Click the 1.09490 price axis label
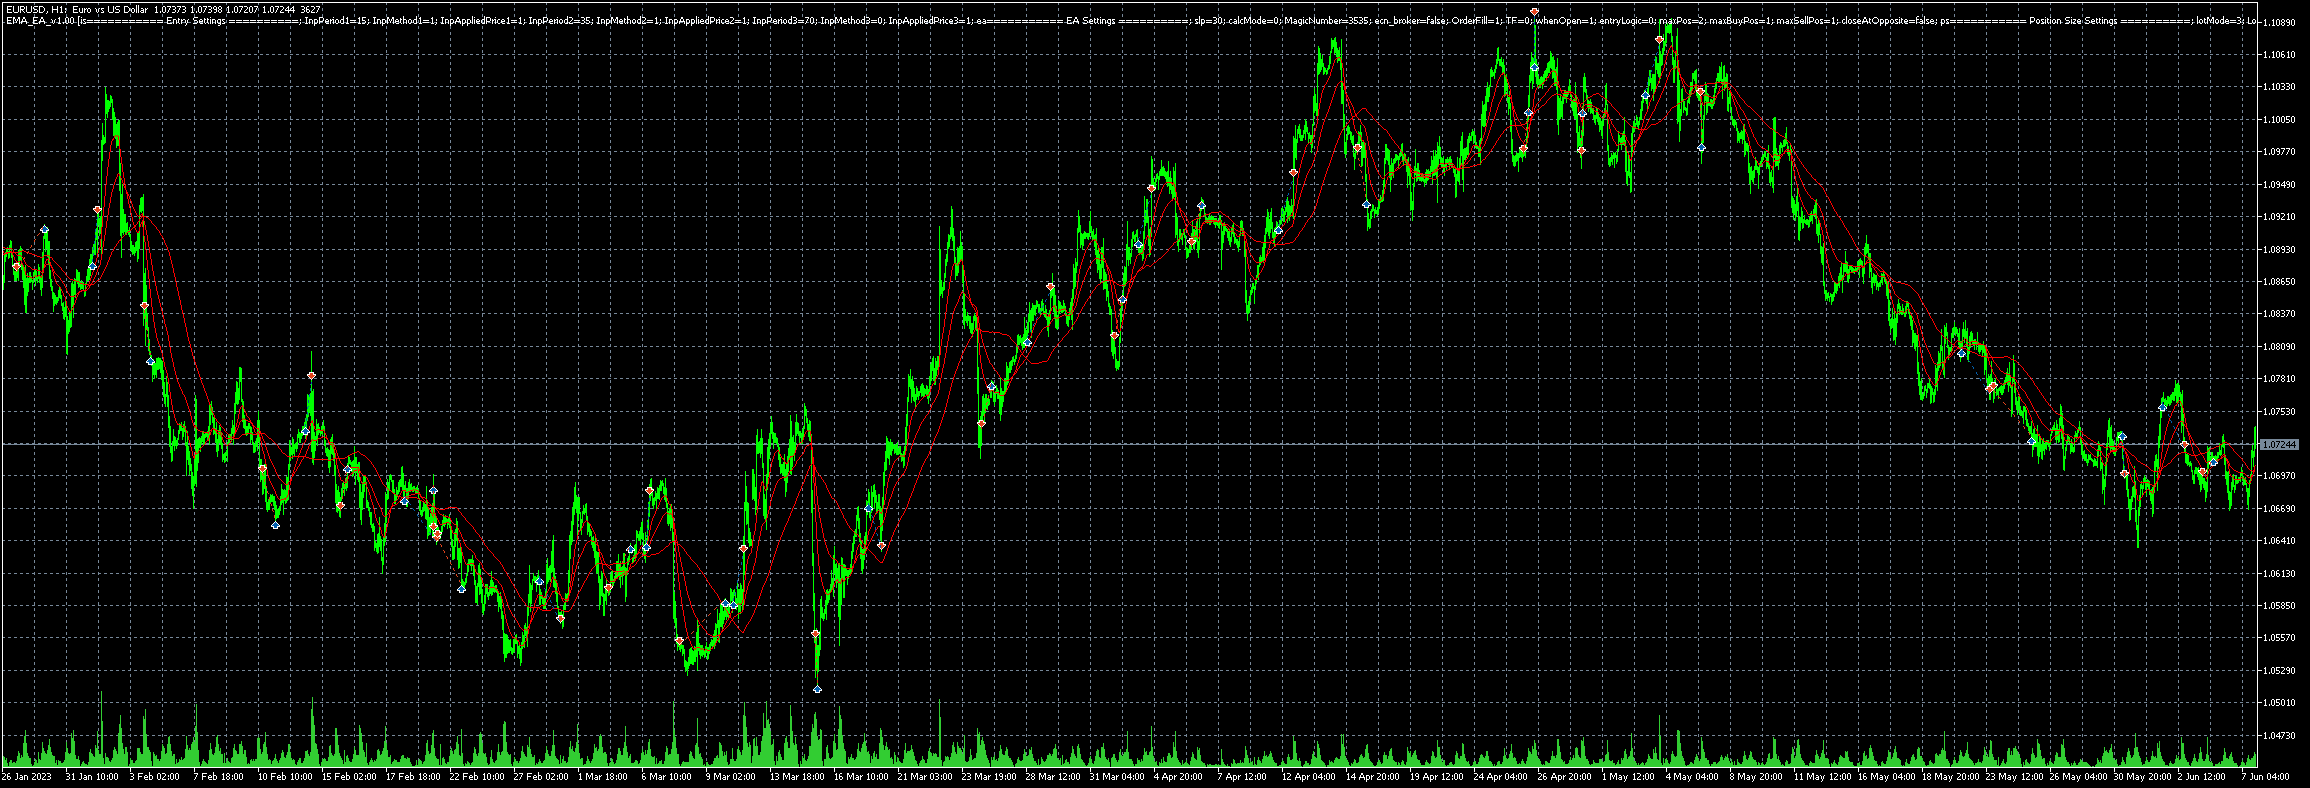Screen dimensions: 2310x788 point(2281,184)
